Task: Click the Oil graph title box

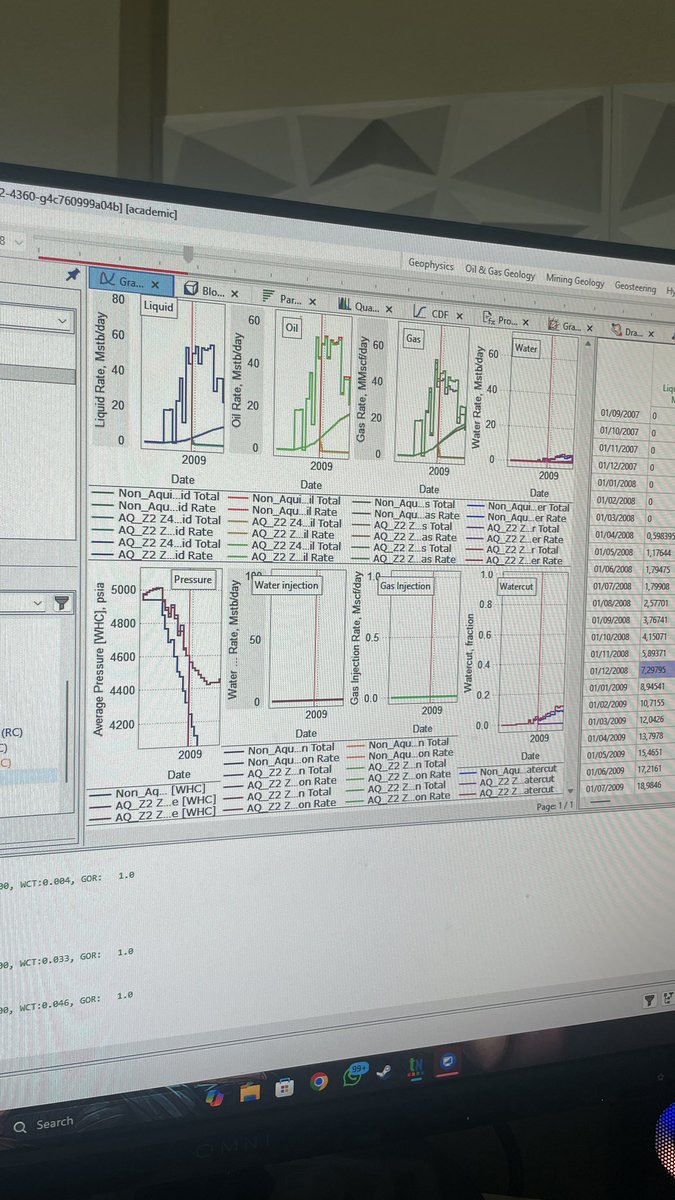Action: 292,327
